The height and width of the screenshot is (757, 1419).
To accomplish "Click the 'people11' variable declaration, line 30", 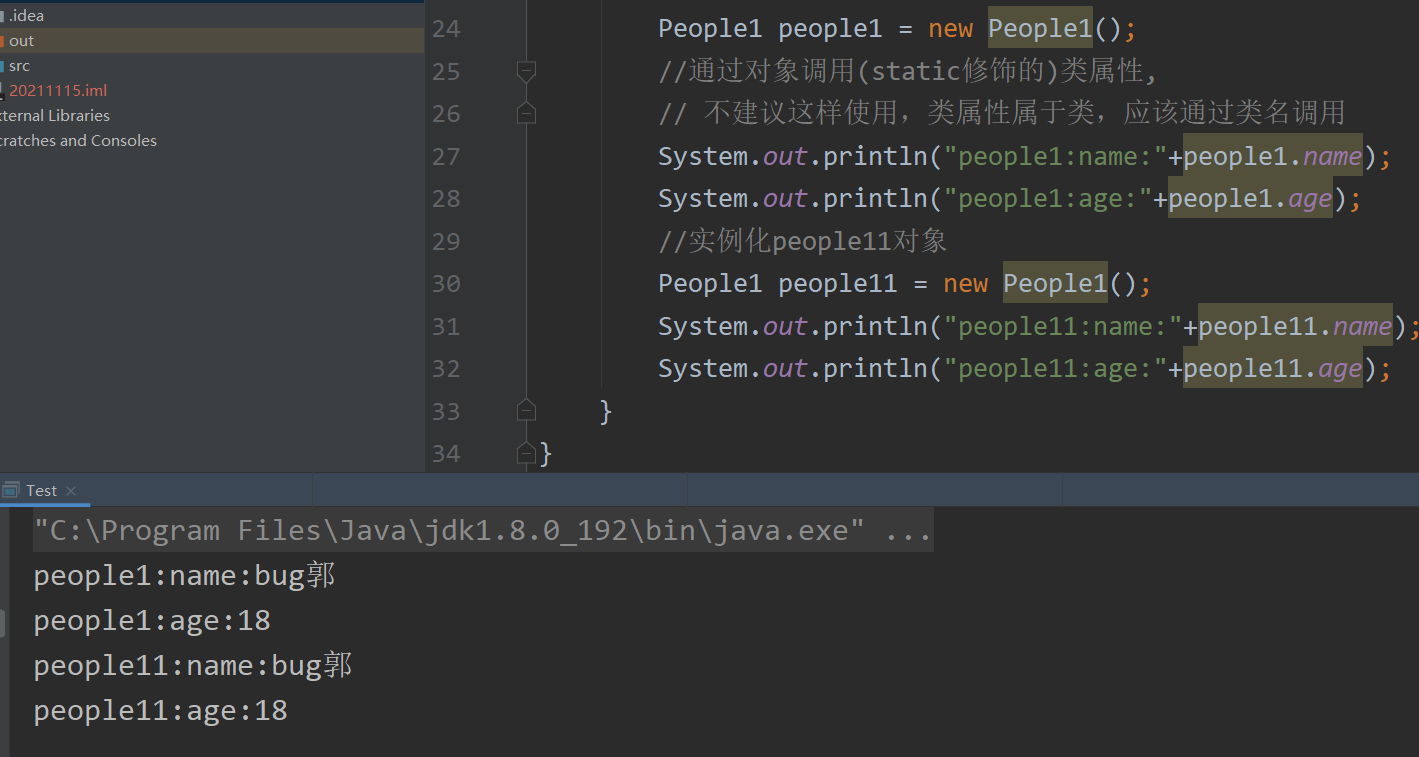I will [838, 284].
